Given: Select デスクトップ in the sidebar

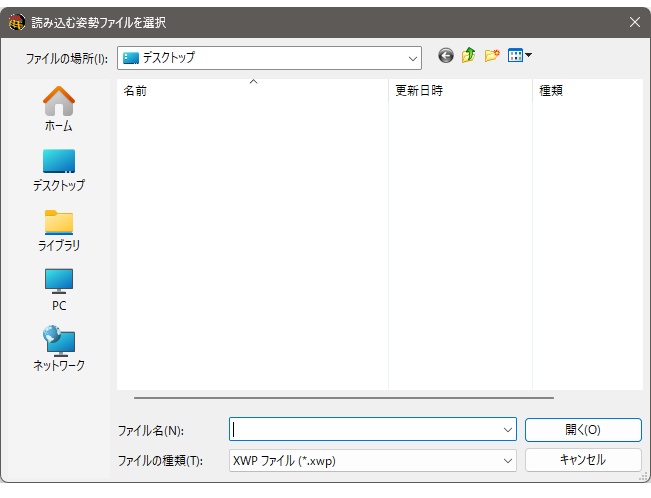Looking at the screenshot, I should [59, 169].
